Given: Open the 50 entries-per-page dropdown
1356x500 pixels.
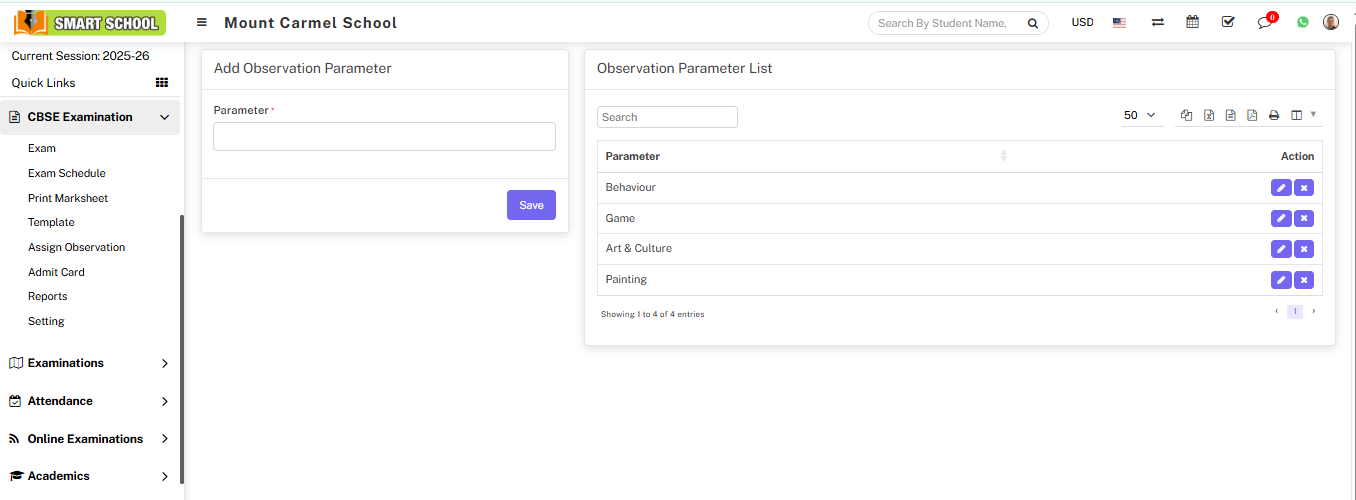Looking at the screenshot, I should click(x=1139, y=116).
